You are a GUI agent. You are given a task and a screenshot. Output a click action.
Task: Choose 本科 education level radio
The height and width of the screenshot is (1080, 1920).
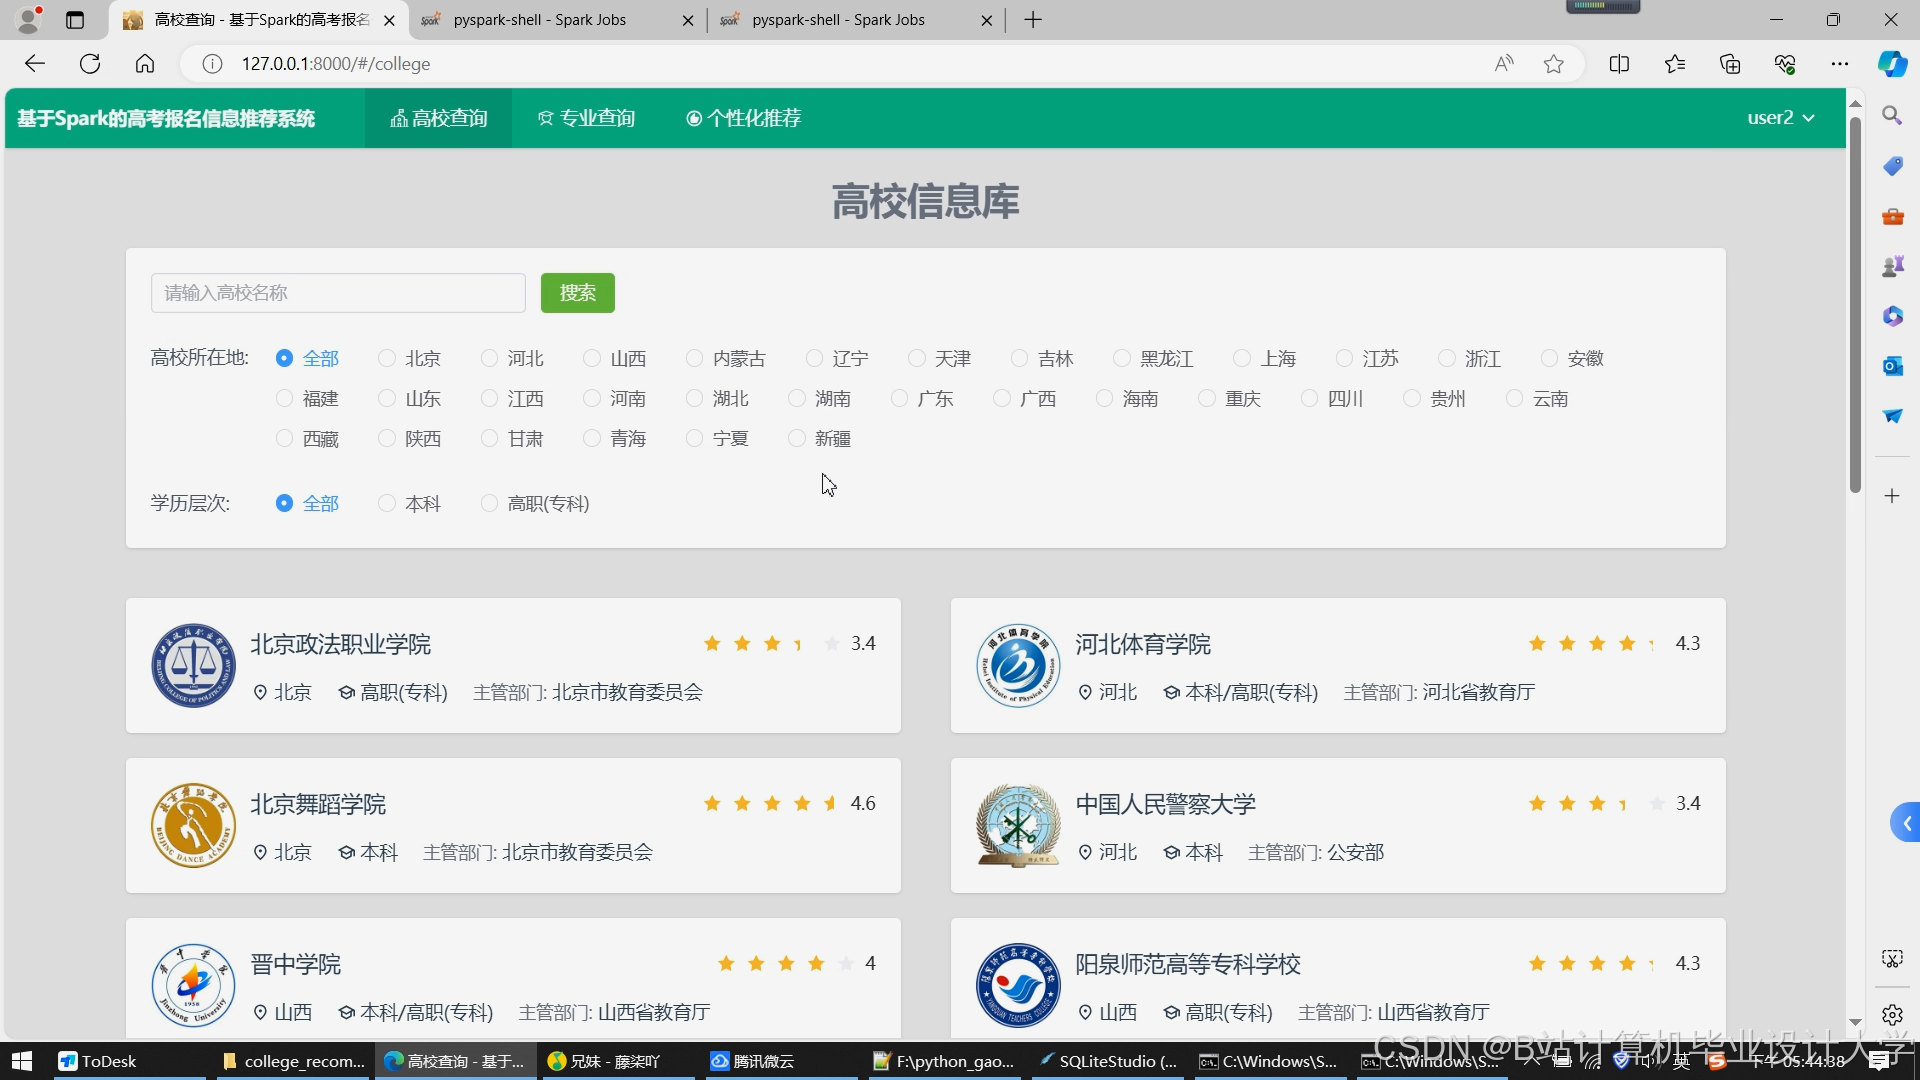387,503
